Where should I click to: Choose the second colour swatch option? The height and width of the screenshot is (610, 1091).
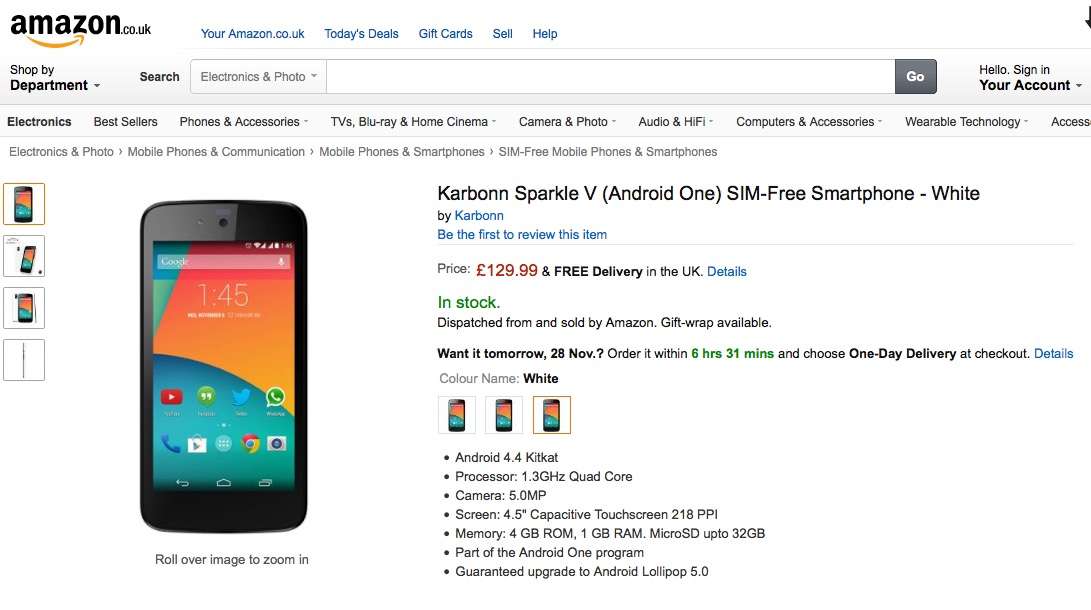[504, 415]
